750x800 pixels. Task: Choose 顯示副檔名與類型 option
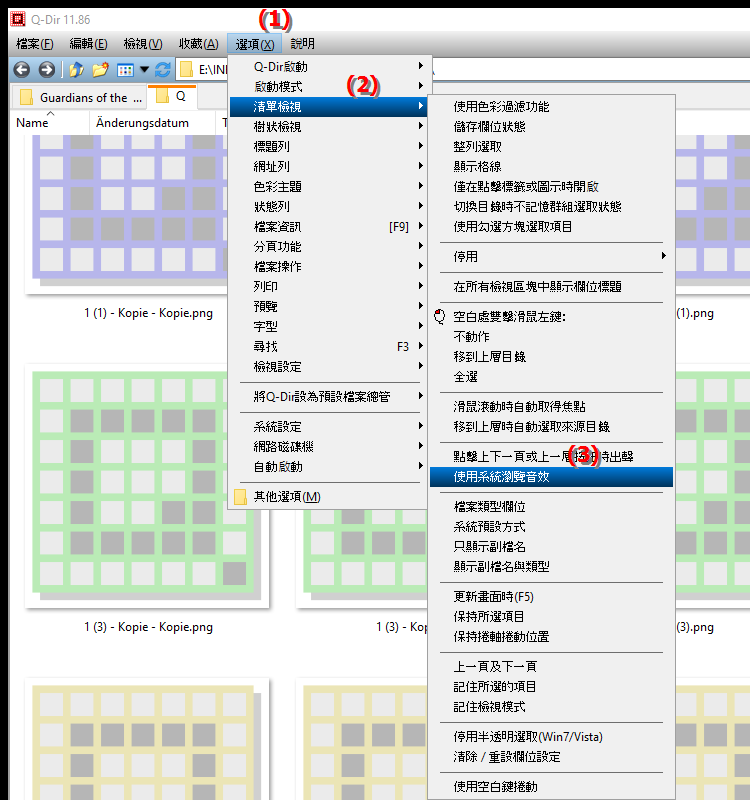tap(552, 566)
